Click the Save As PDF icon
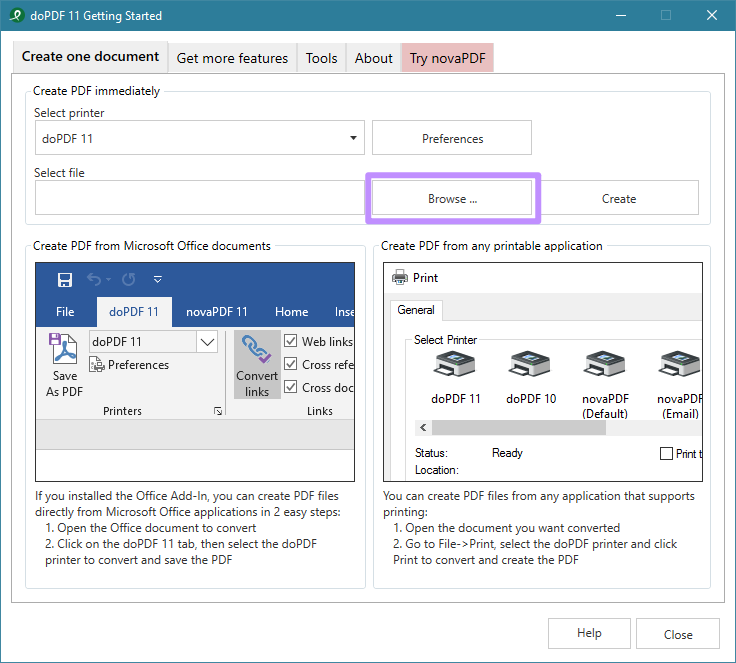736x663 pixels. pos(63,348)
